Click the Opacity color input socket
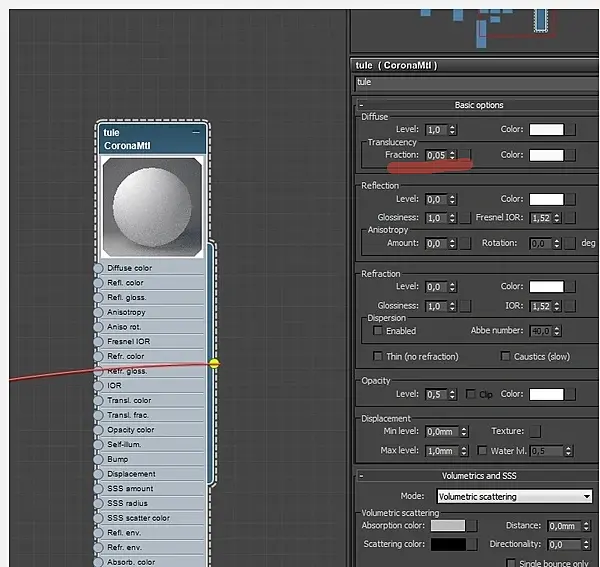Viewport: 600px width, 567px height. 98,430
